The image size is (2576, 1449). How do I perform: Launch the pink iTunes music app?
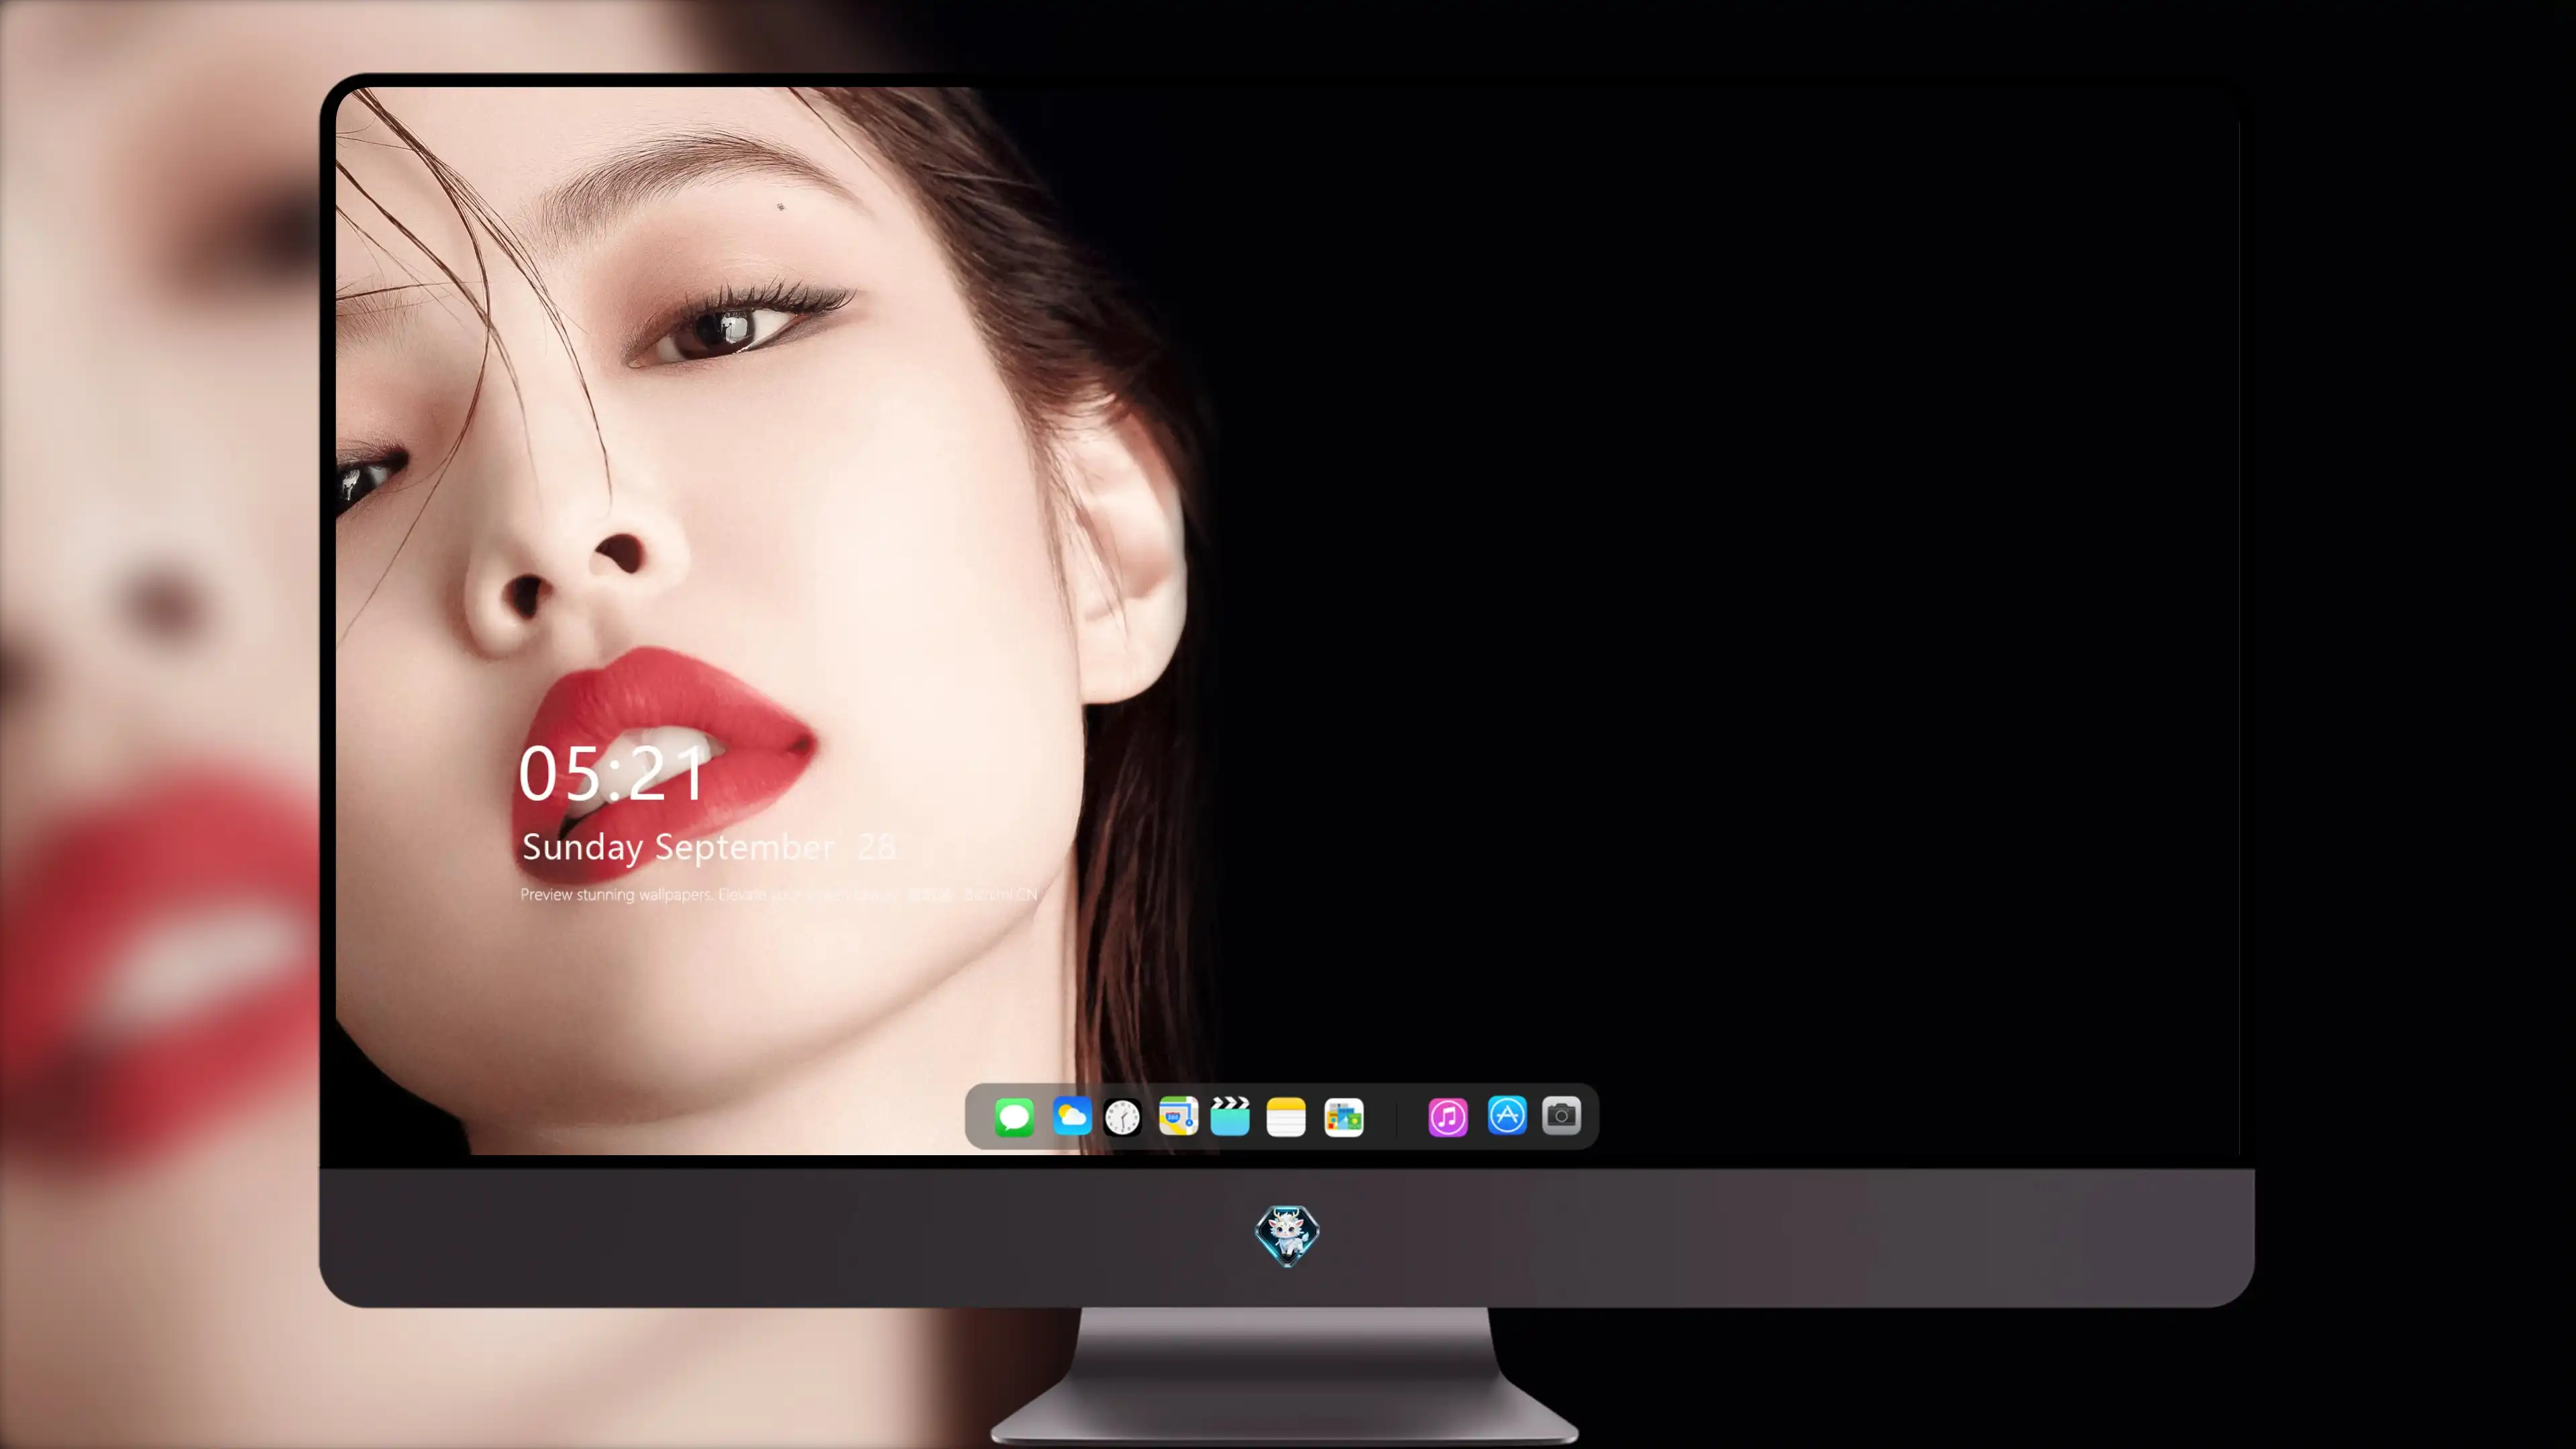(1448, 1116)
